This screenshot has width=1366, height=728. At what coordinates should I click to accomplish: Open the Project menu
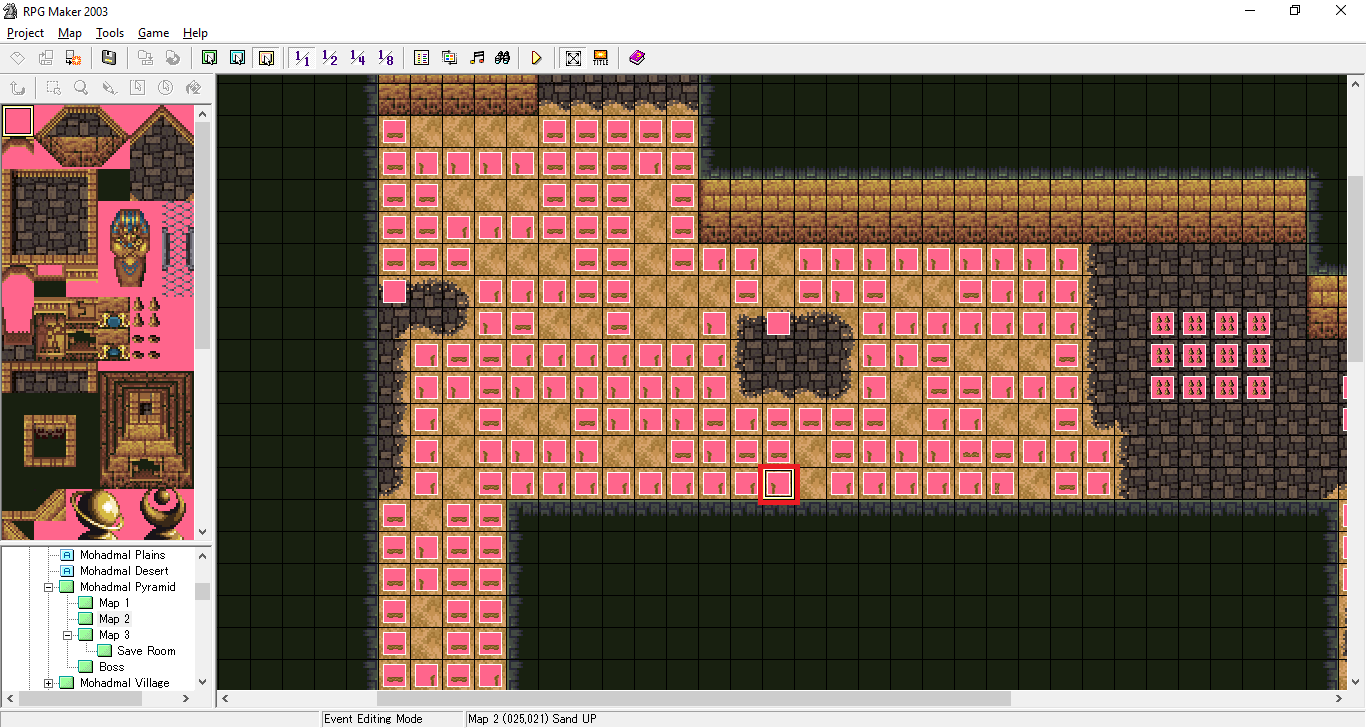26,33
